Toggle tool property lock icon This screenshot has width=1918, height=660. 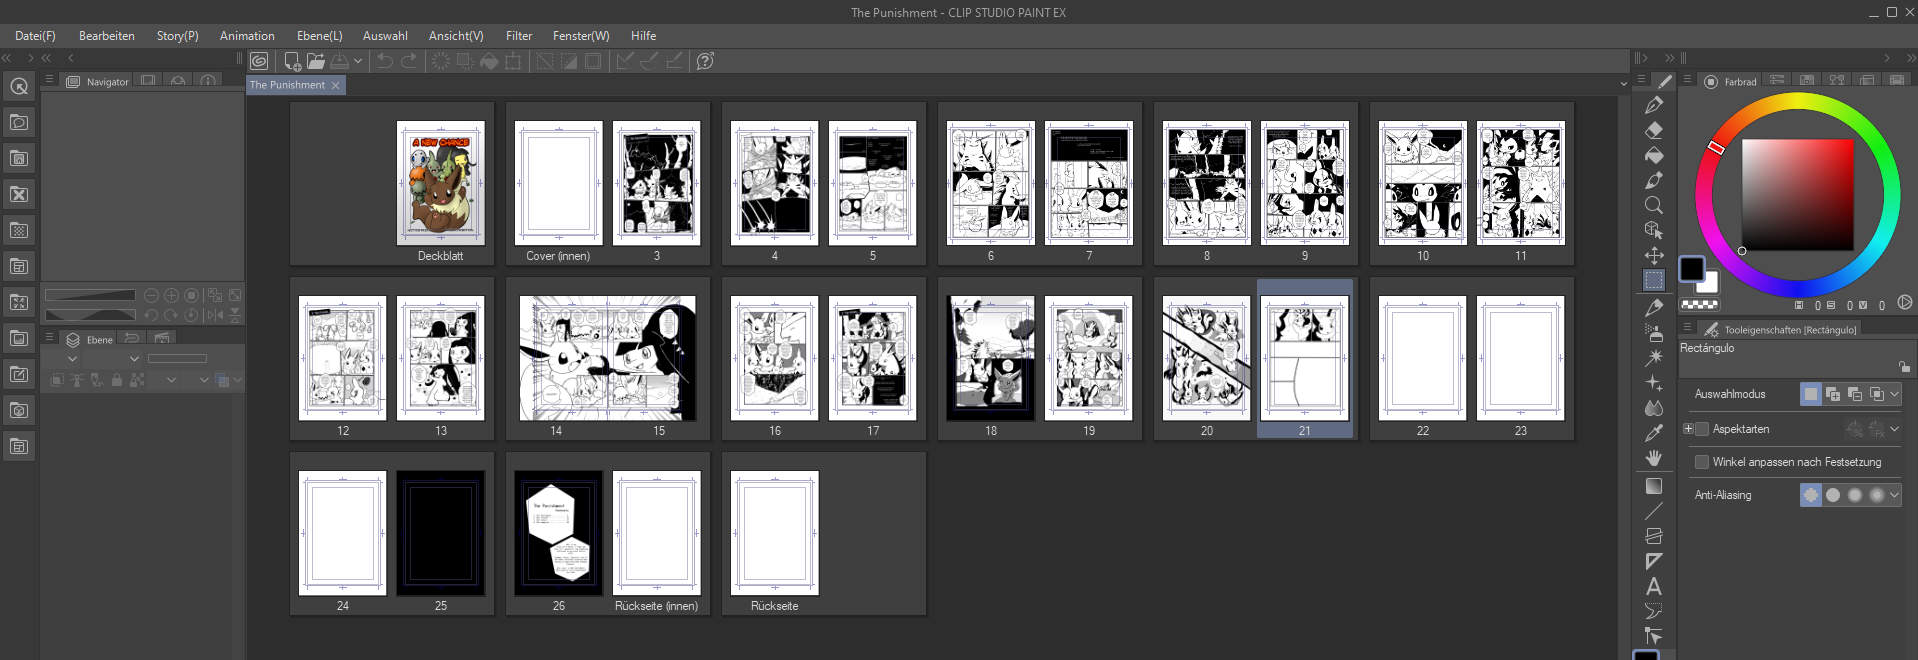(1904, 367)
